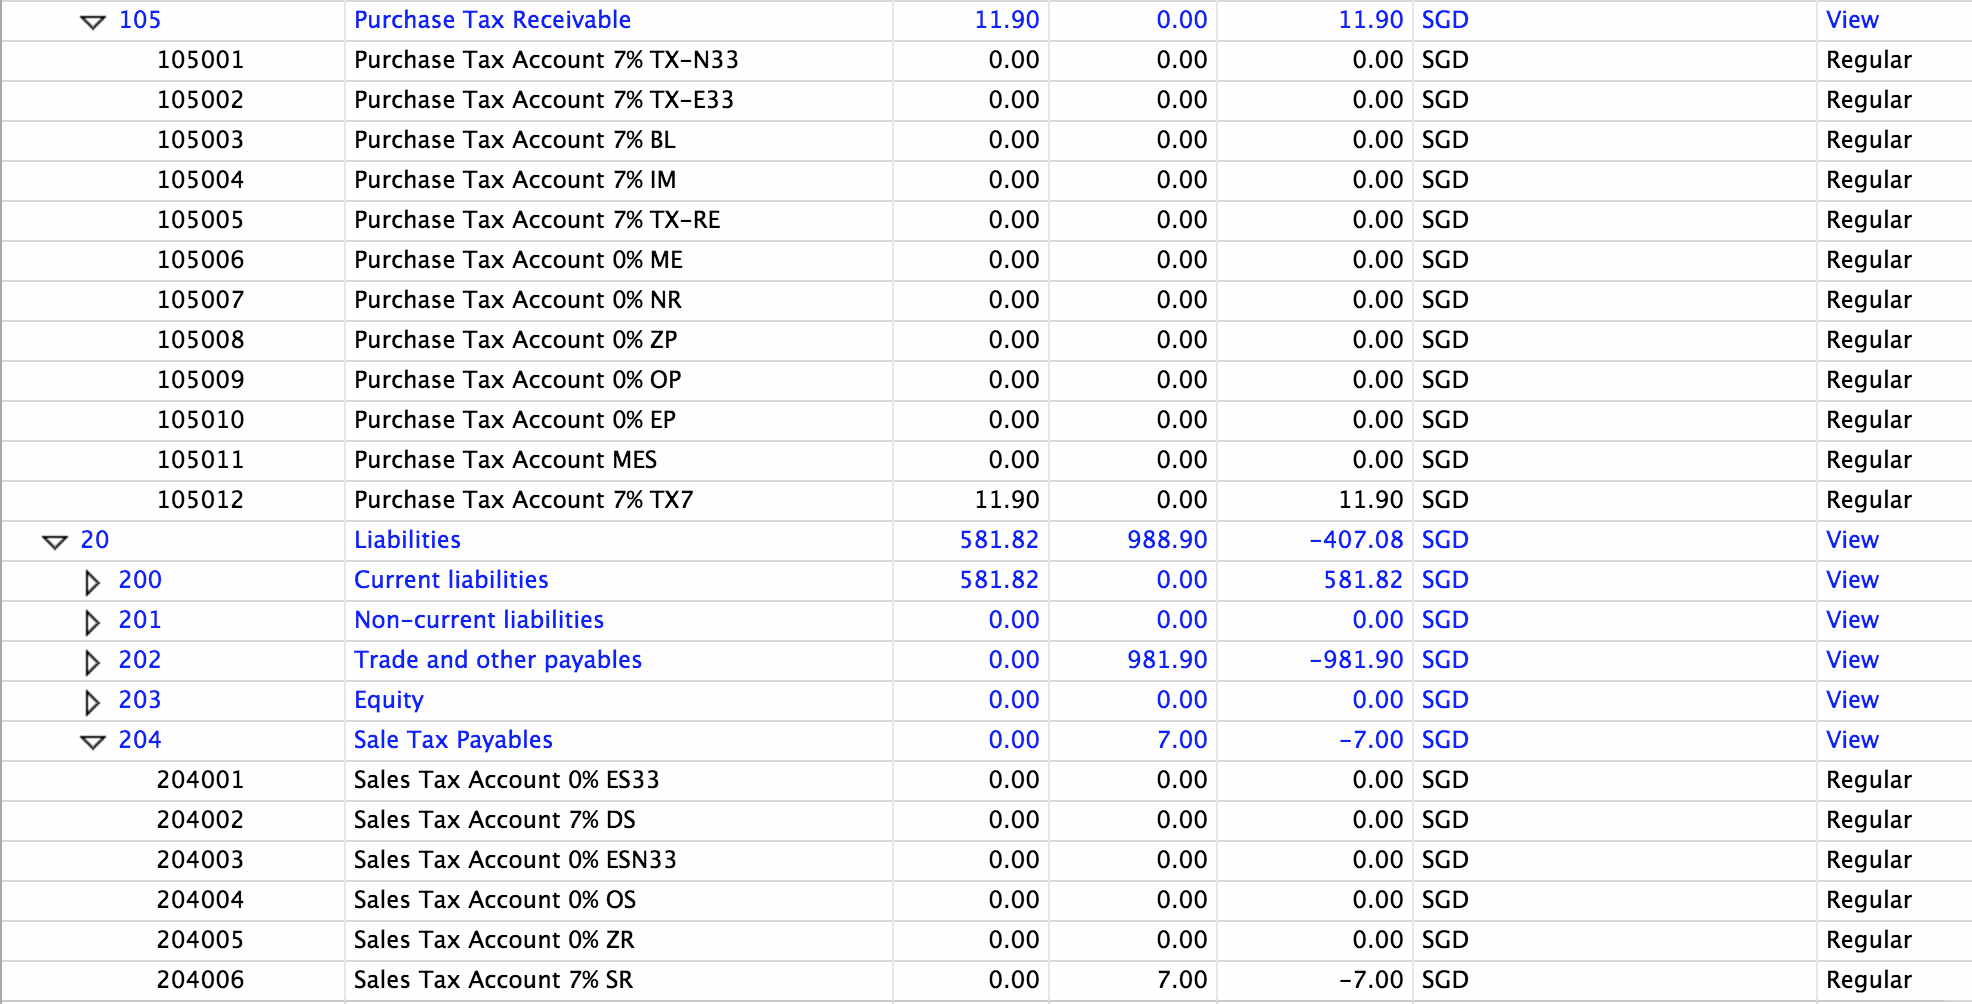Click View for Liabilities row
1972x1004 pixels.
[1852, 540]
